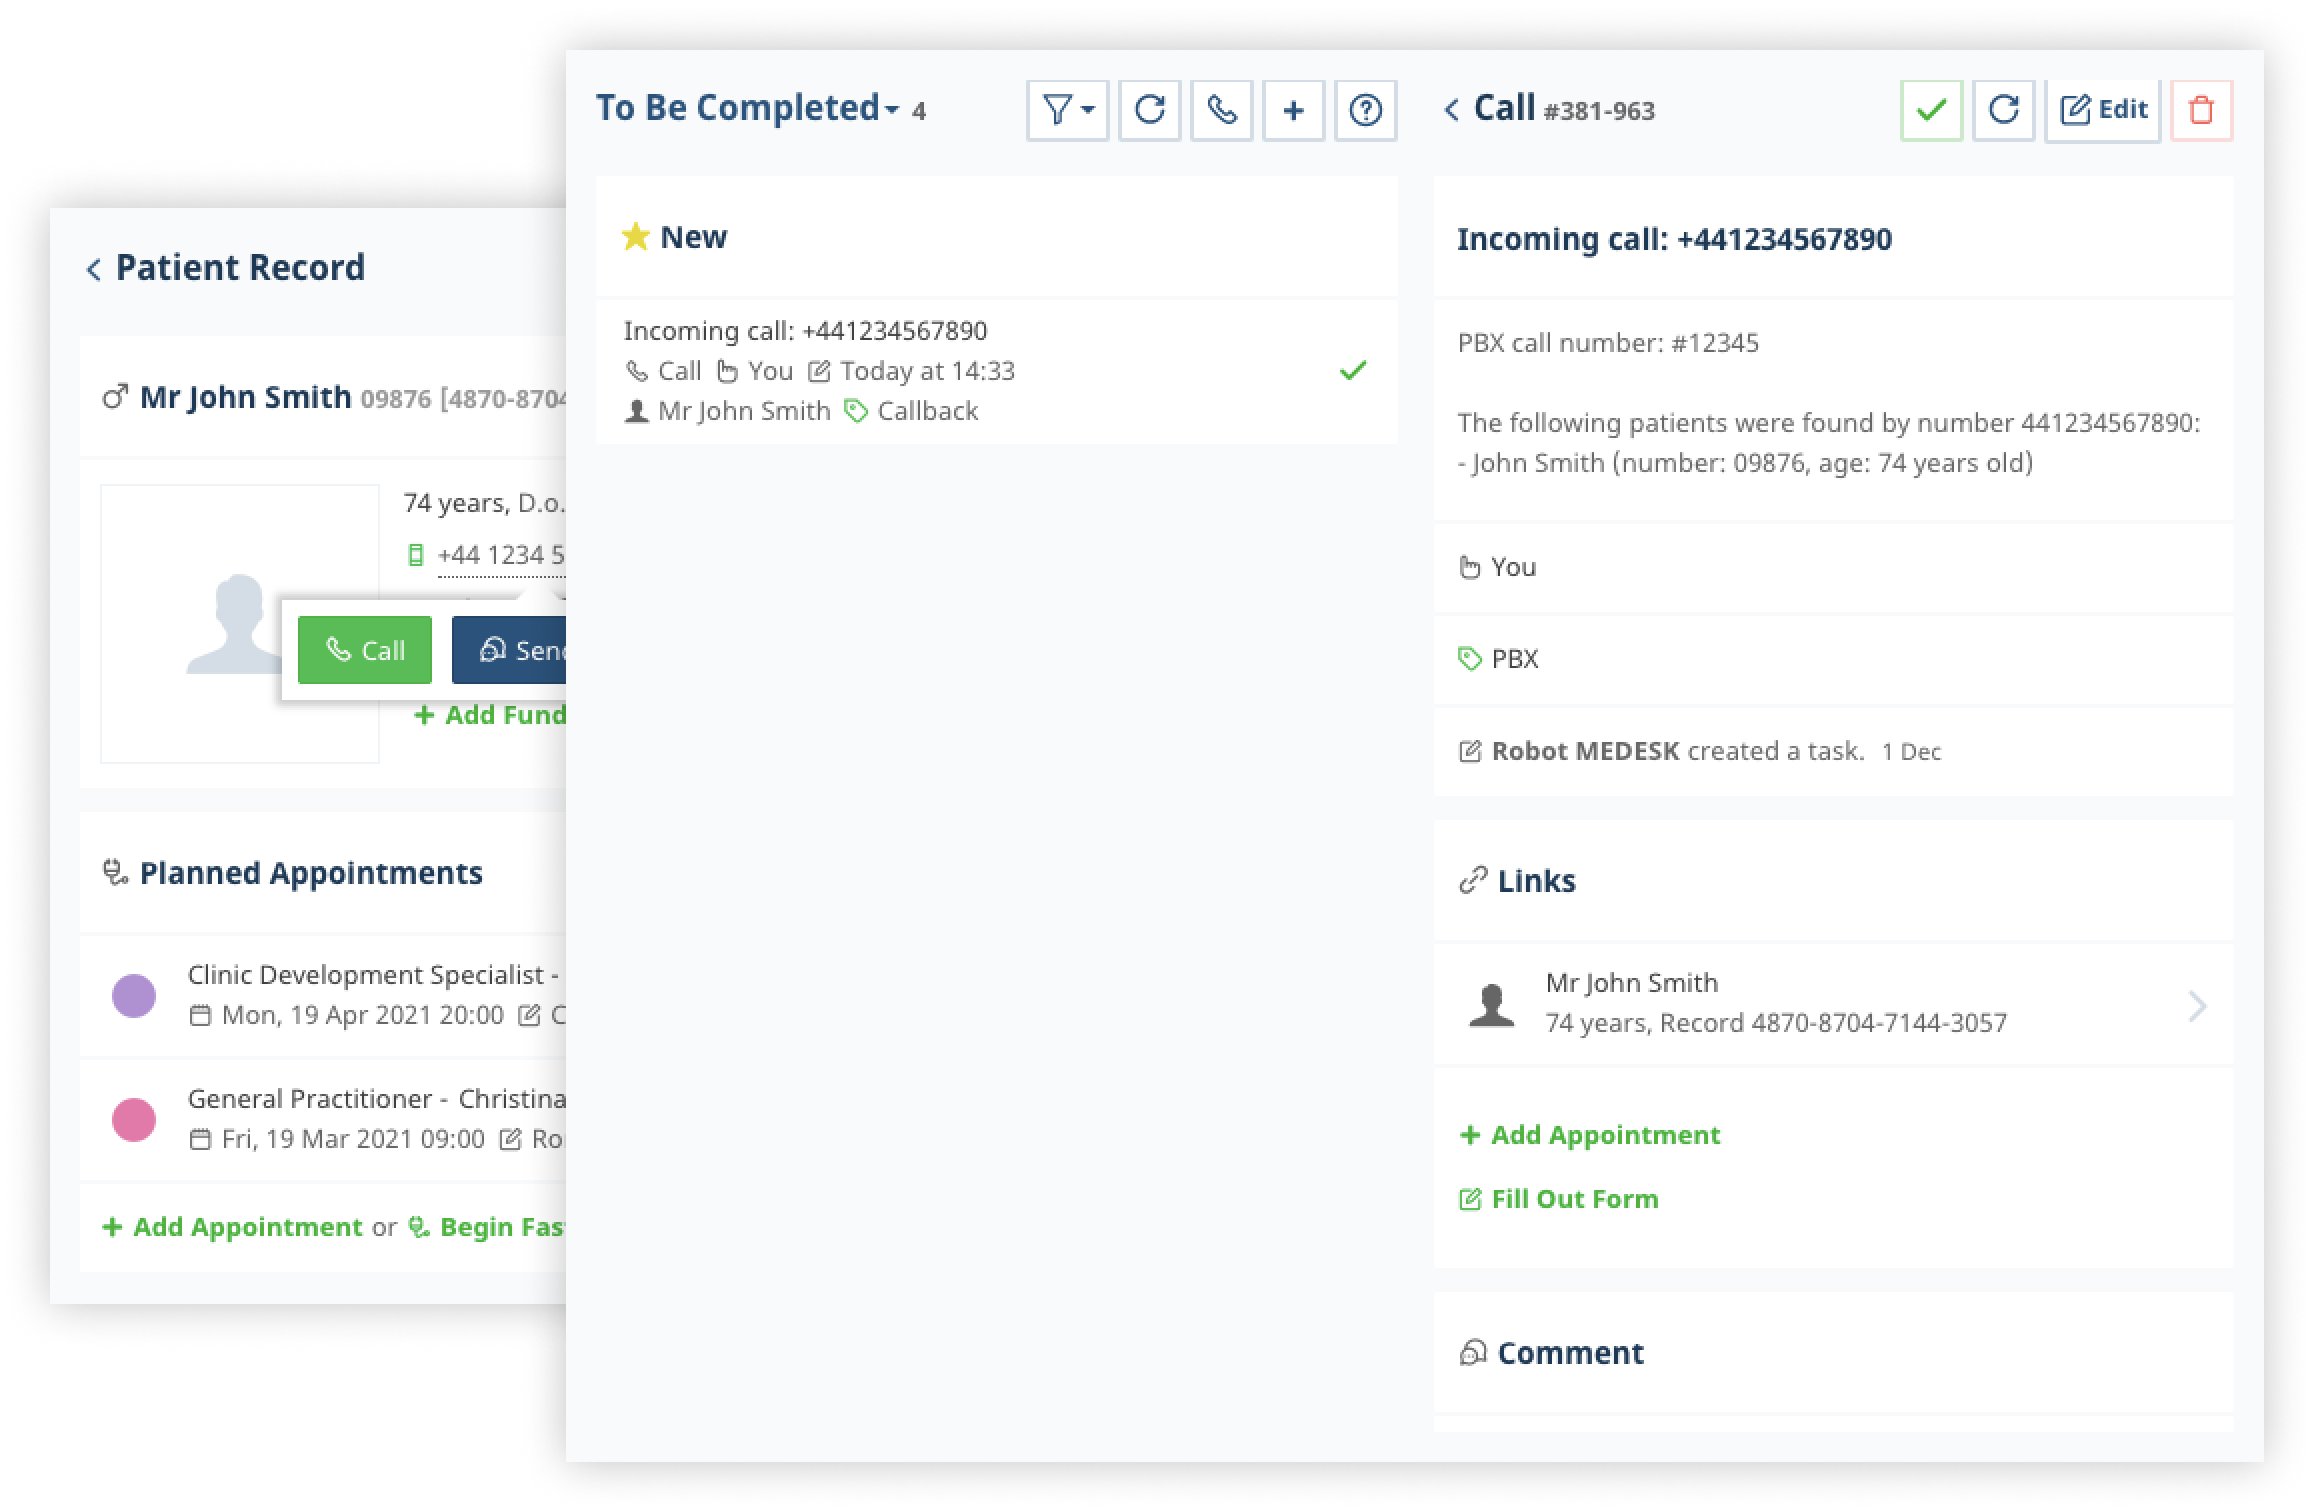Image resolution: width=2314 pixels, height=1512 pixels.
Task: Open help question mark icon
Action: [x=1365, y=110]
